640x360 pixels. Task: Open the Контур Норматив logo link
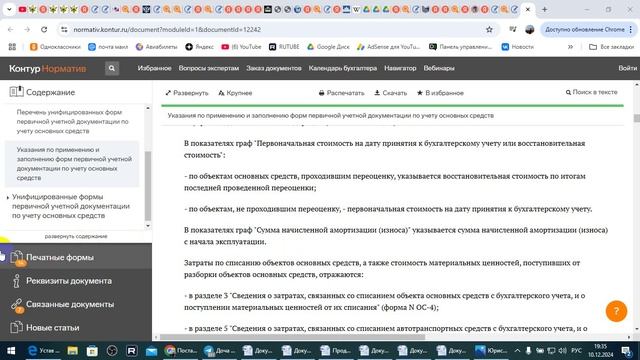pos(48,69)
